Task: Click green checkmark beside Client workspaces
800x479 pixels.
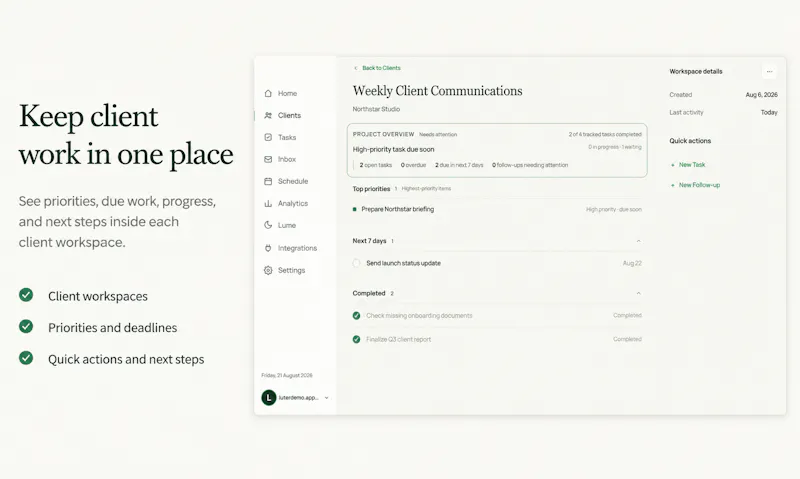Action: pos(26,295)
